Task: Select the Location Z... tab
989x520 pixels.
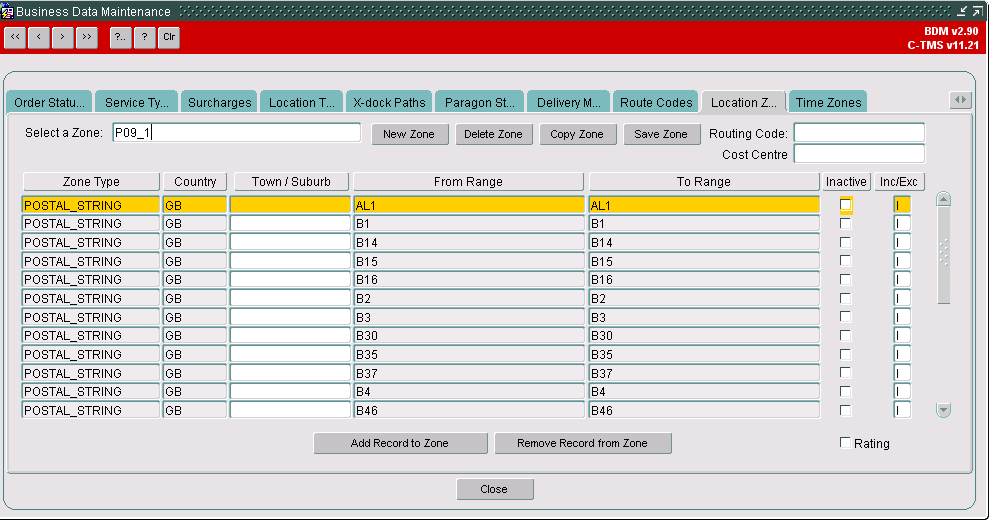Action: tap(744, 102)
